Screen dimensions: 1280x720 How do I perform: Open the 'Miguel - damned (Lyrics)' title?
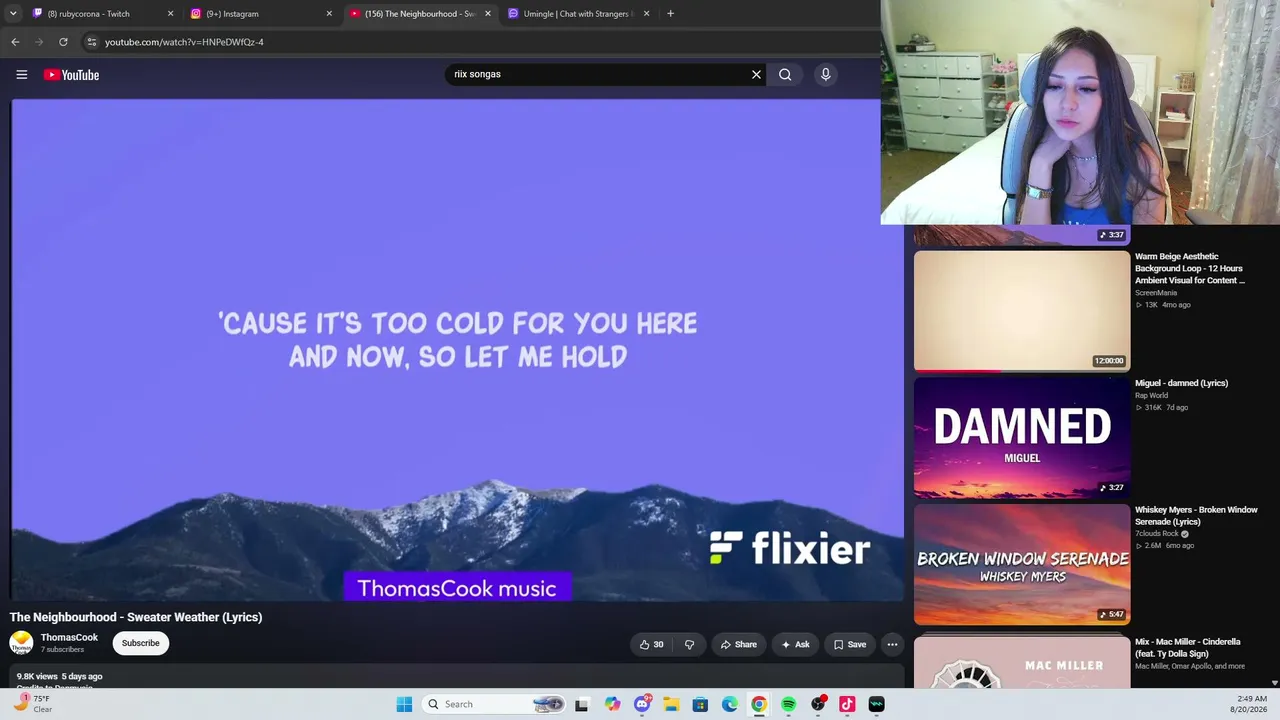pyautogui.click(x=1181, y=383)
